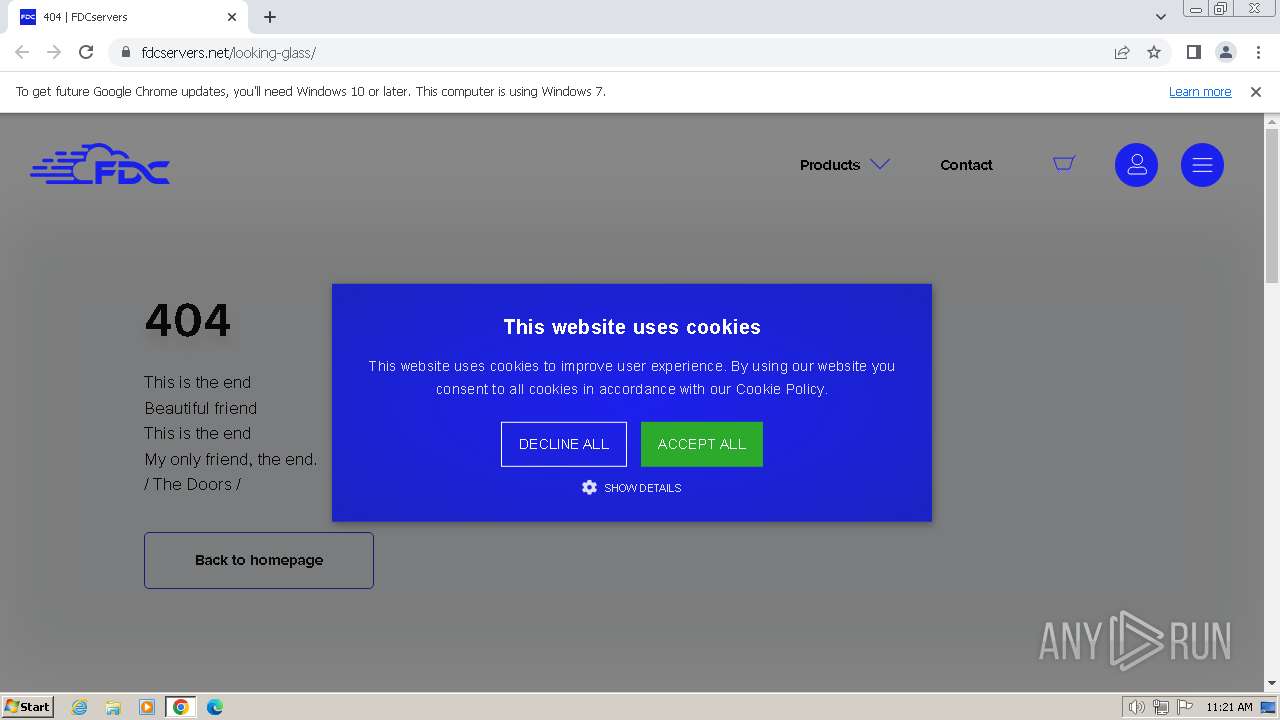Click the Chrome taskbar icon
The image size is (1280, 720).
tap(181, 707)
